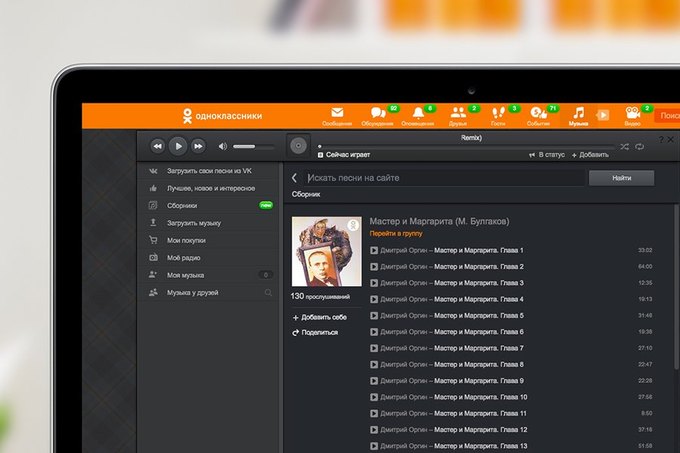The height and width of the screenshot is (453, 680).
Task: Play the current track
Action: [178, 146]
